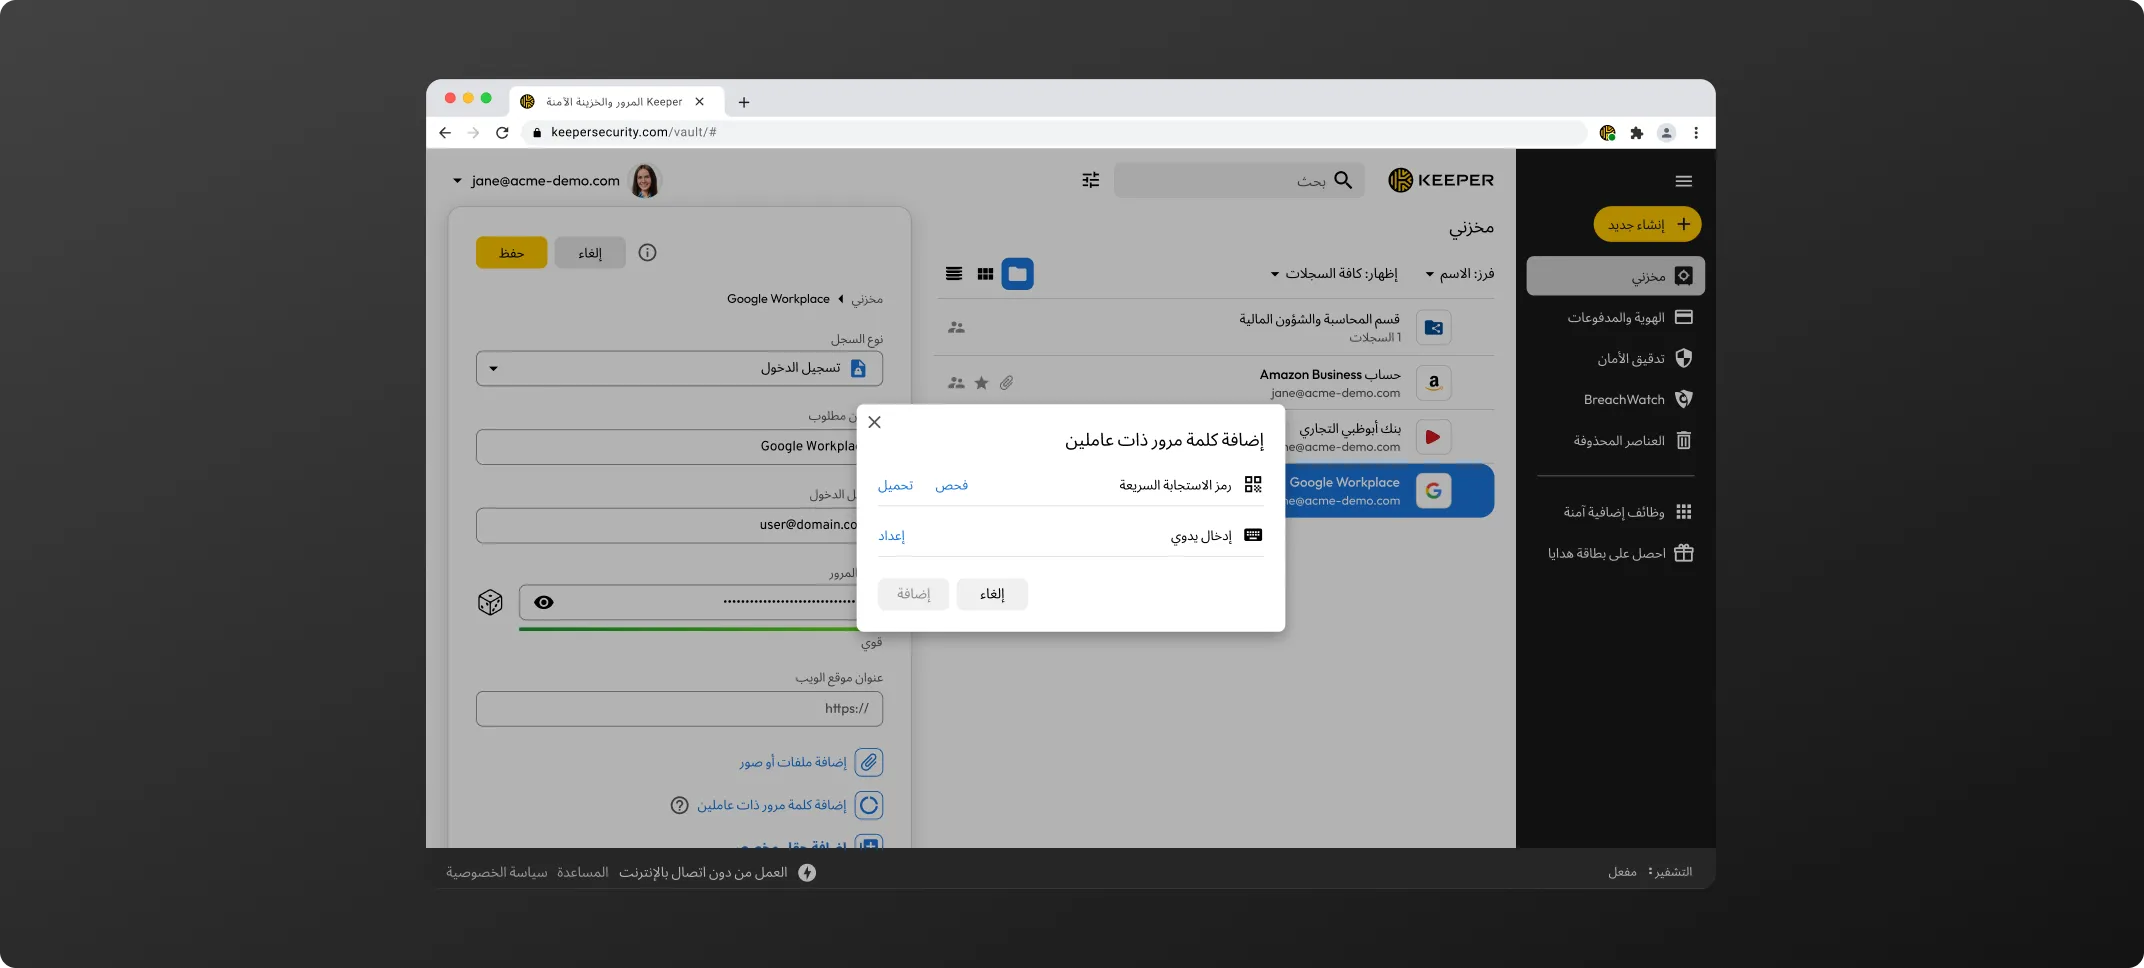Open the two-factor help question icon
The width and height of the screenshot is (2144, 968).
click(679, 805)
